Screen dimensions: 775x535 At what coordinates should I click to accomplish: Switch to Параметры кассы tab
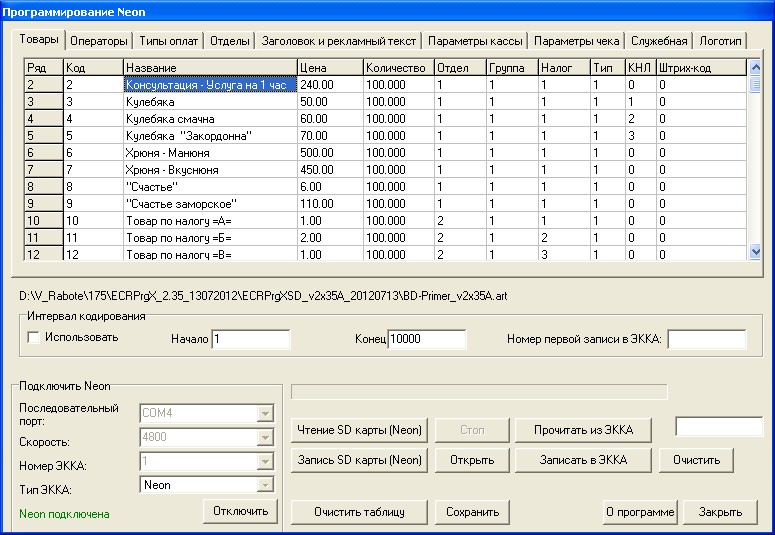pyautogui.click(x=475, y=41)
